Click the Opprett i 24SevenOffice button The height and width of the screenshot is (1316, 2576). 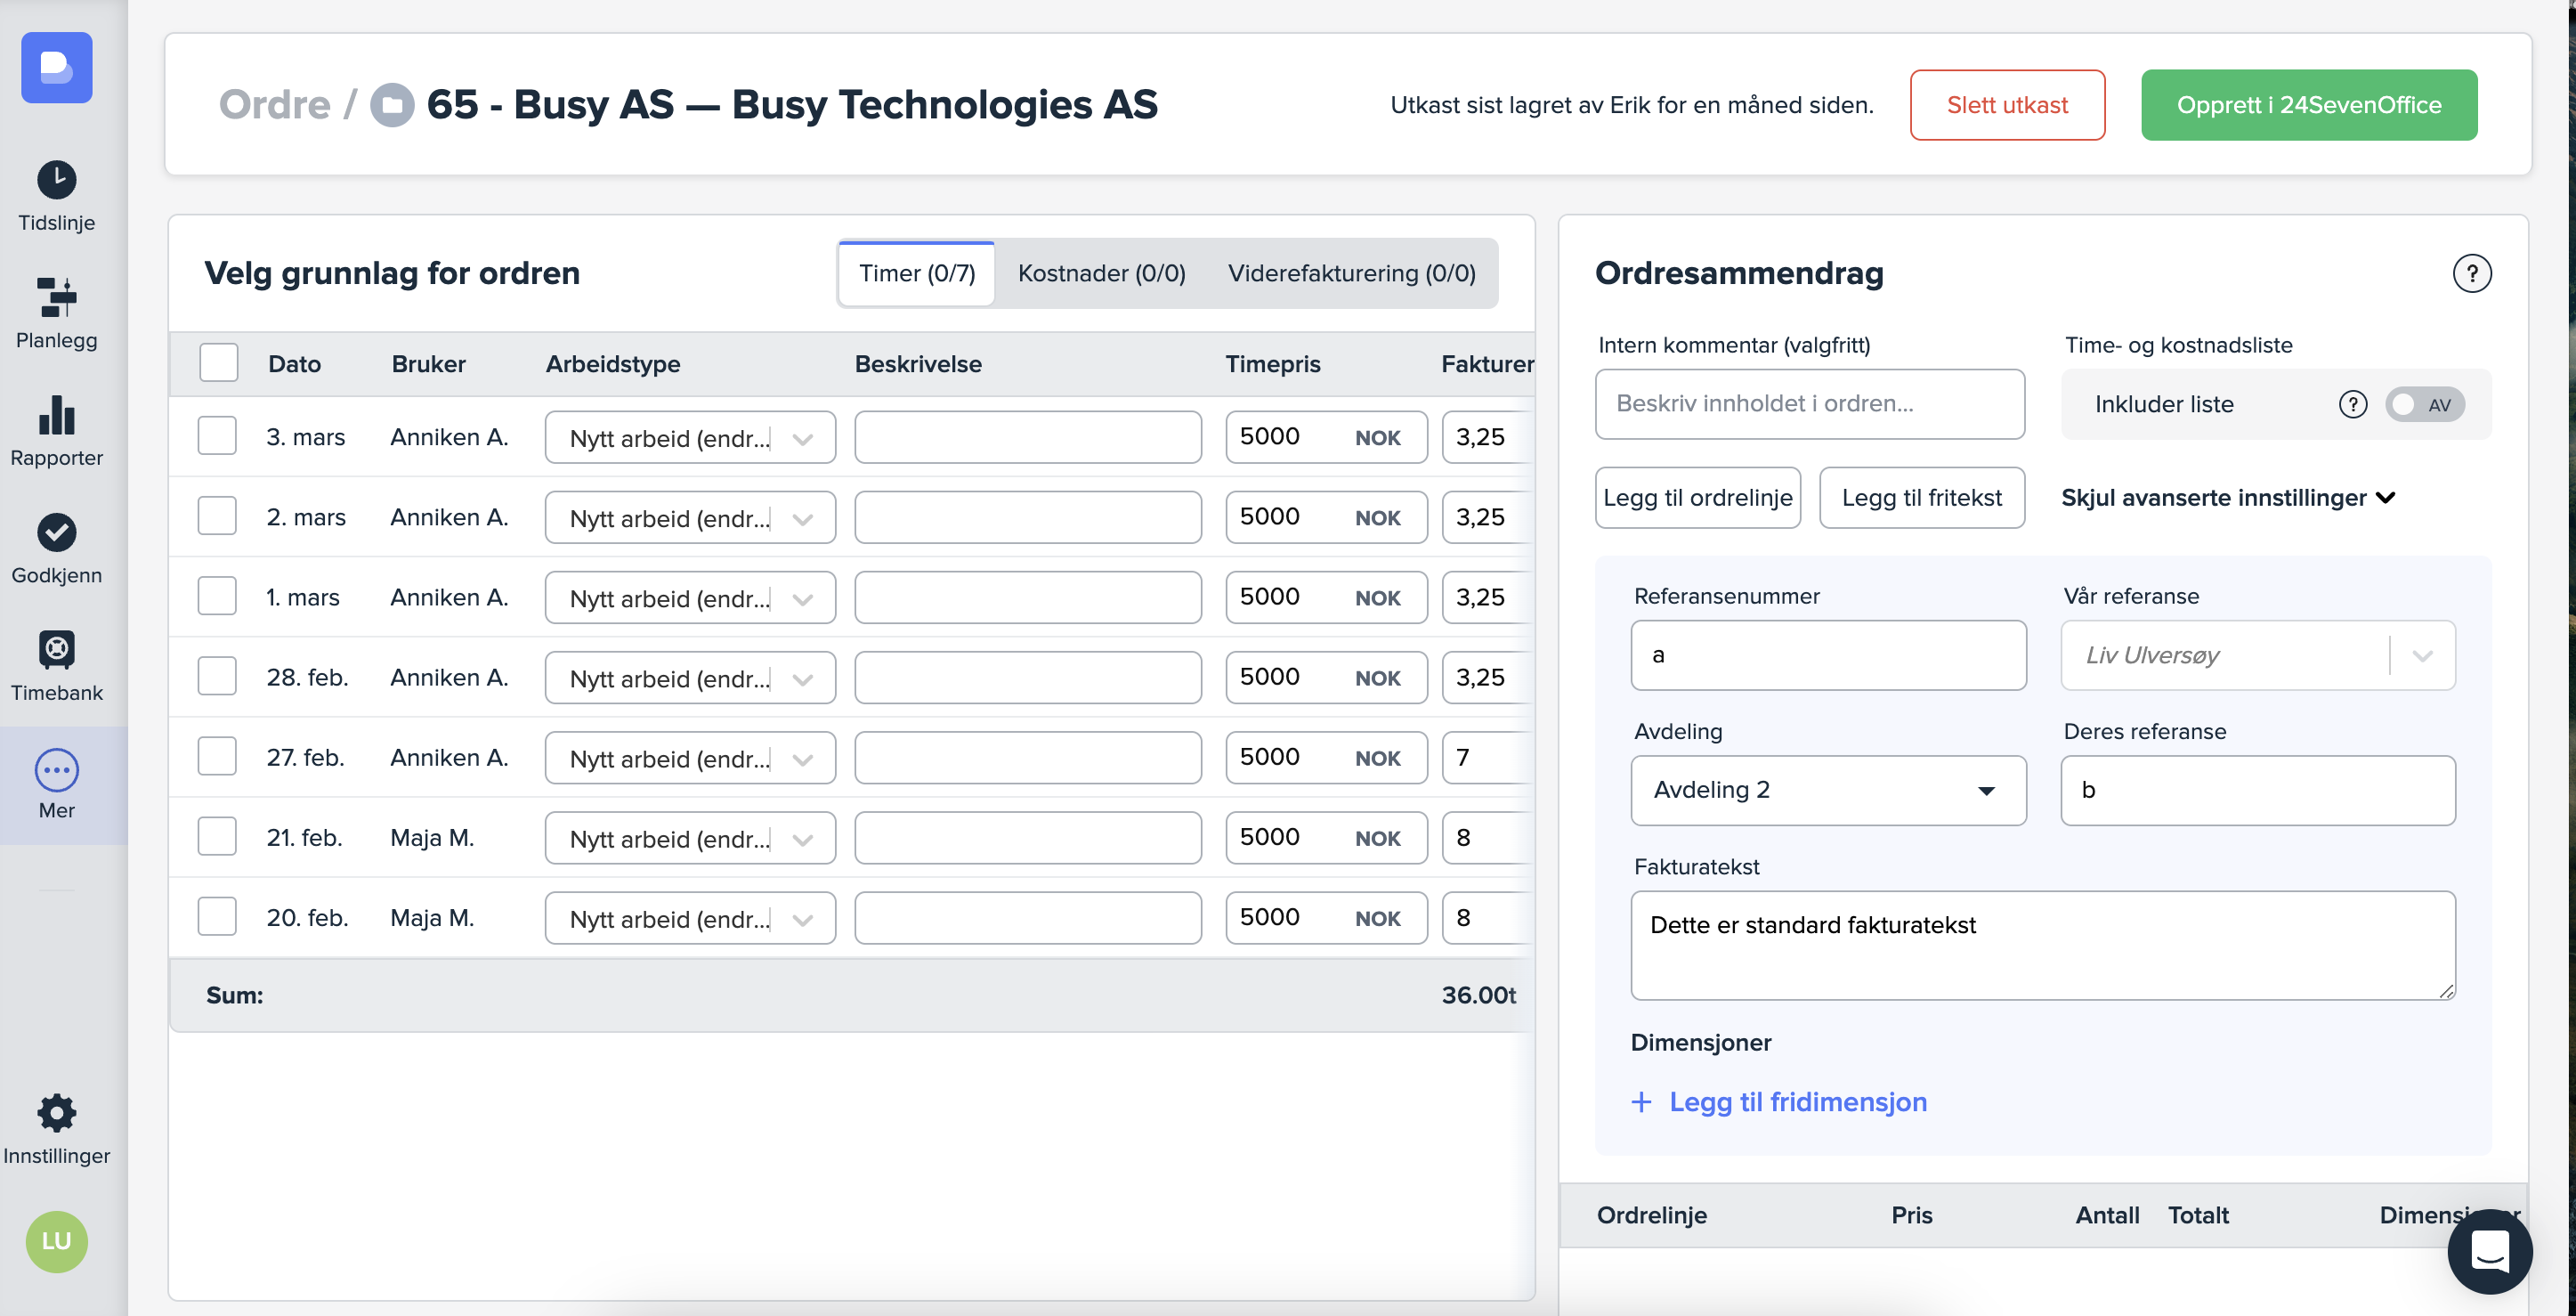point(2308,105)
